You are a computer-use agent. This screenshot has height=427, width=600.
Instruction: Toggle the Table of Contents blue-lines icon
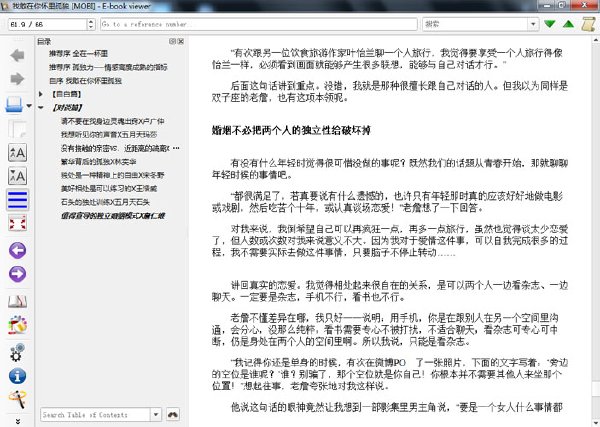tap(17, 200)
